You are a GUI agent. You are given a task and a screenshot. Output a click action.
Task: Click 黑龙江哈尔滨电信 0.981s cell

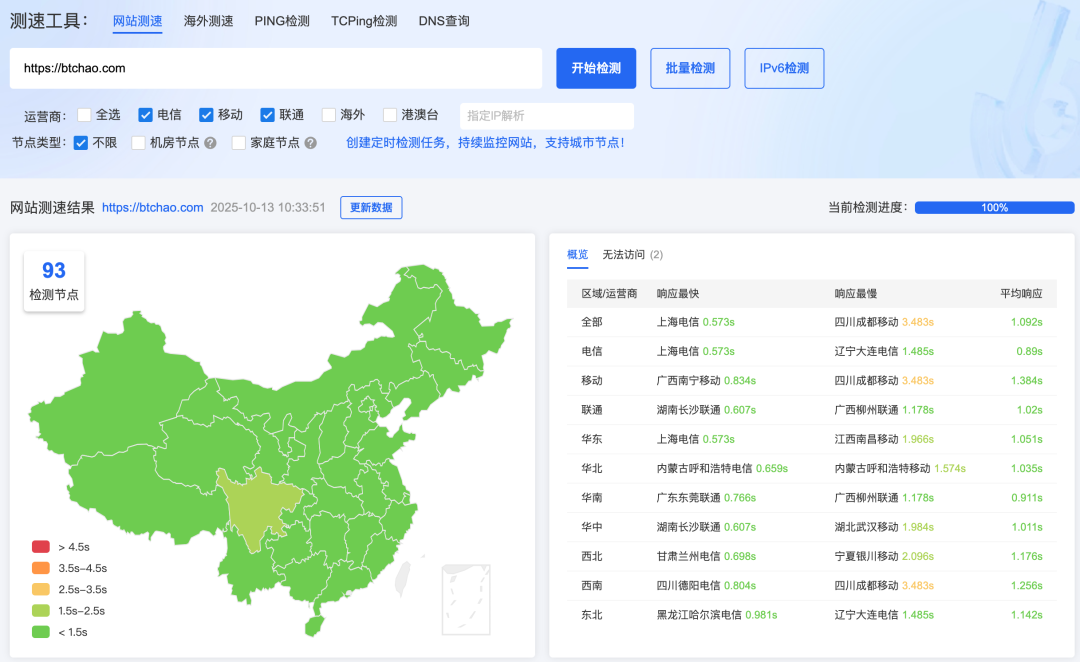point(716,614)
